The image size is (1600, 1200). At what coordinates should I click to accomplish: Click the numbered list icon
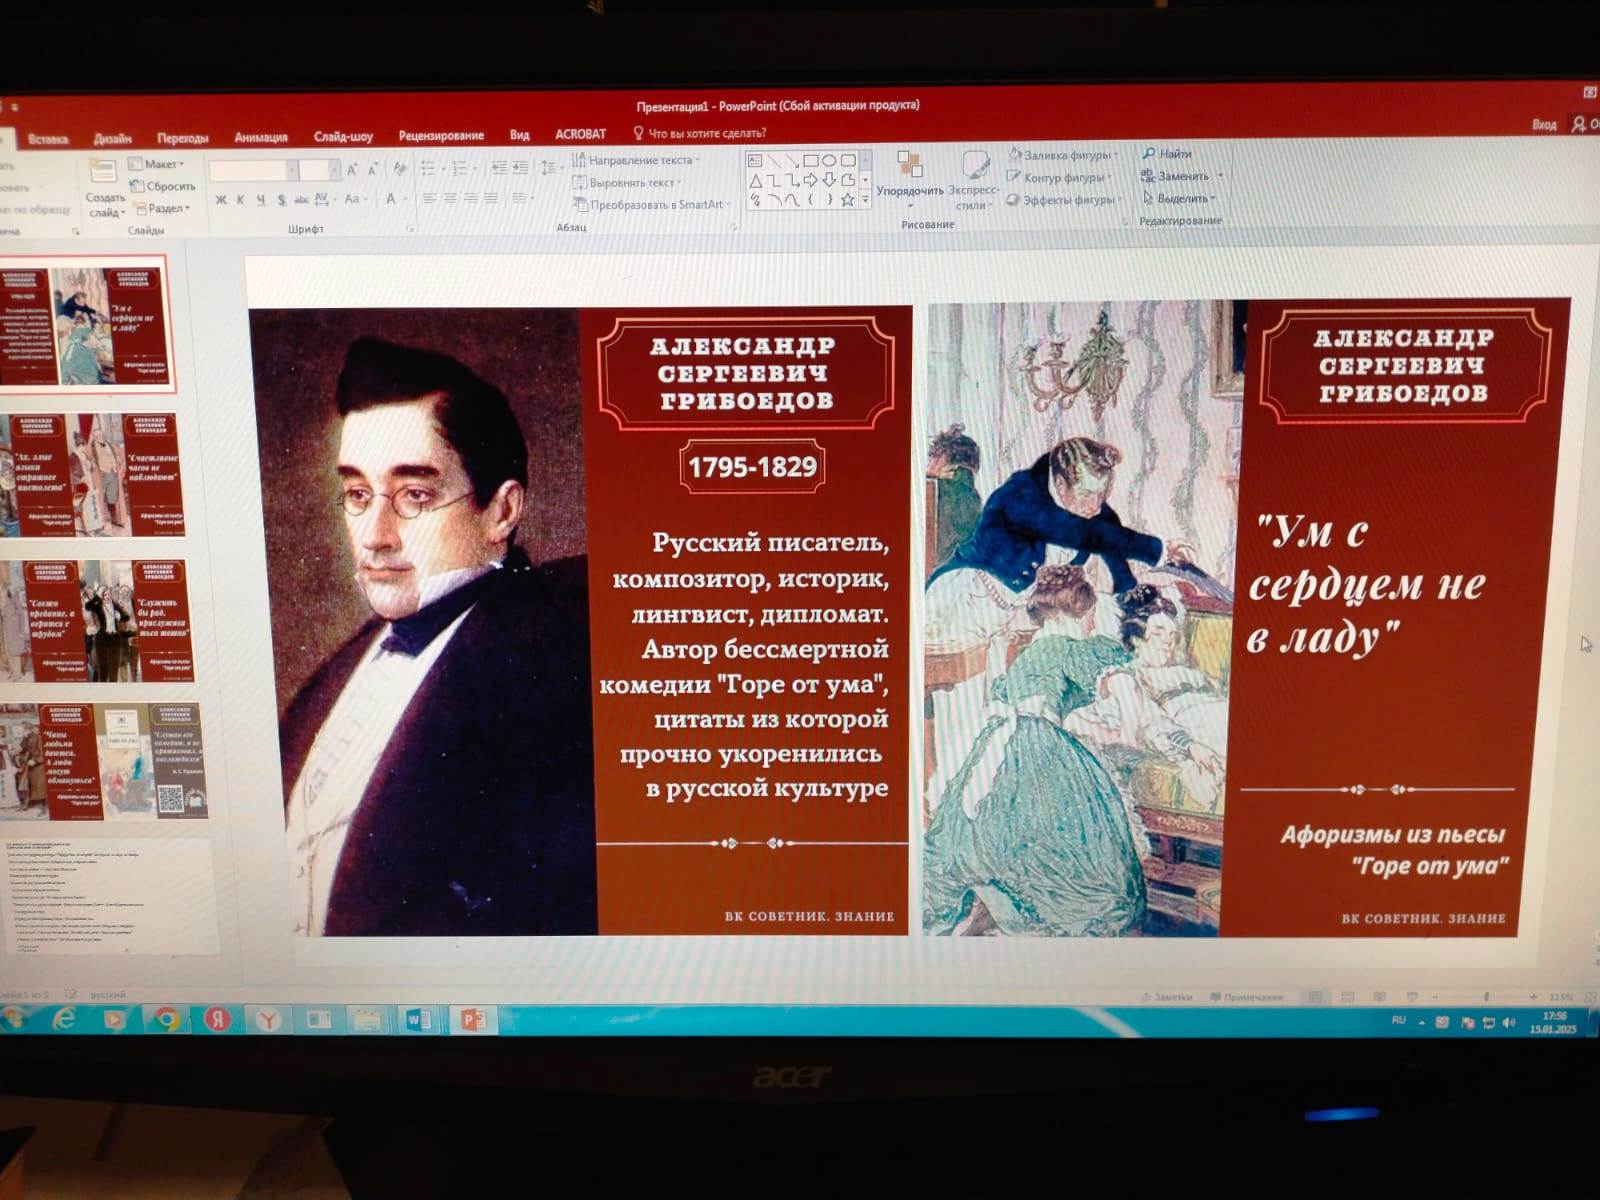click(460, 168)
